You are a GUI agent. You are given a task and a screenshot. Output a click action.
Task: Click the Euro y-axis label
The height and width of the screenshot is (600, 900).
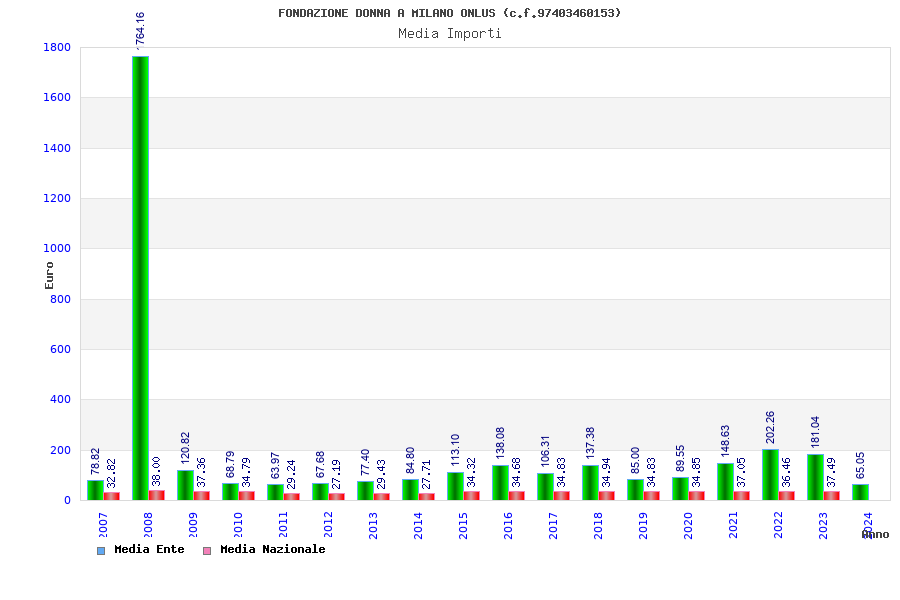click(x=49, y=275)
